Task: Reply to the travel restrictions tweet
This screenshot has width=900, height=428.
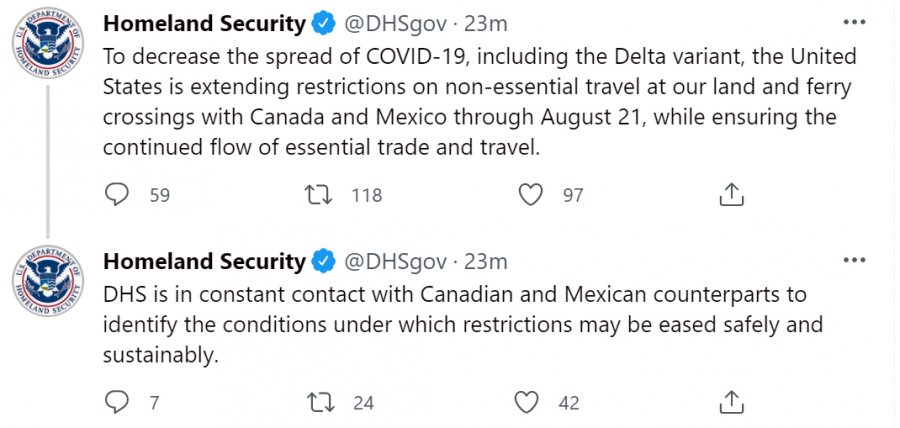Action: point(118,195)
